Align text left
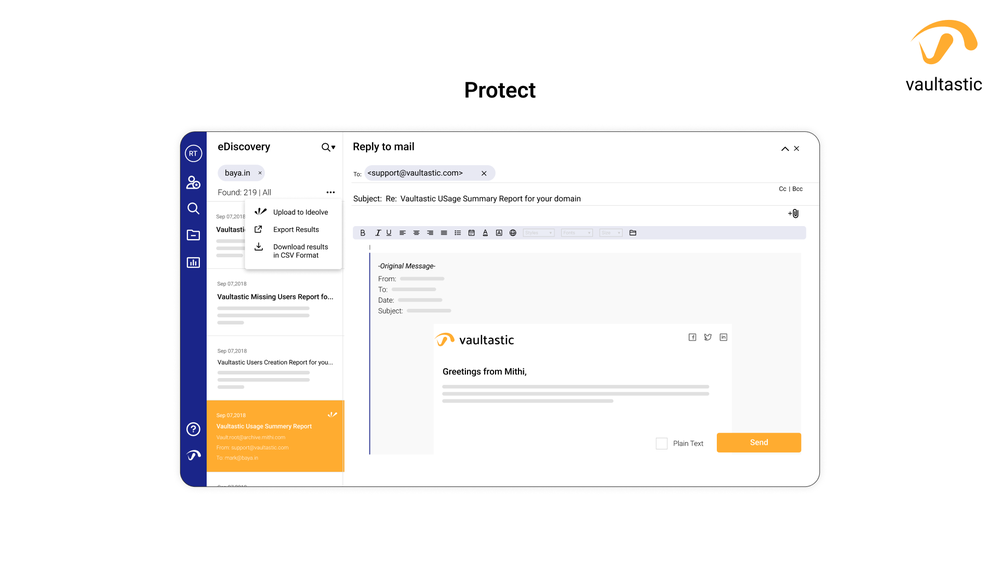 pos(402,233)
